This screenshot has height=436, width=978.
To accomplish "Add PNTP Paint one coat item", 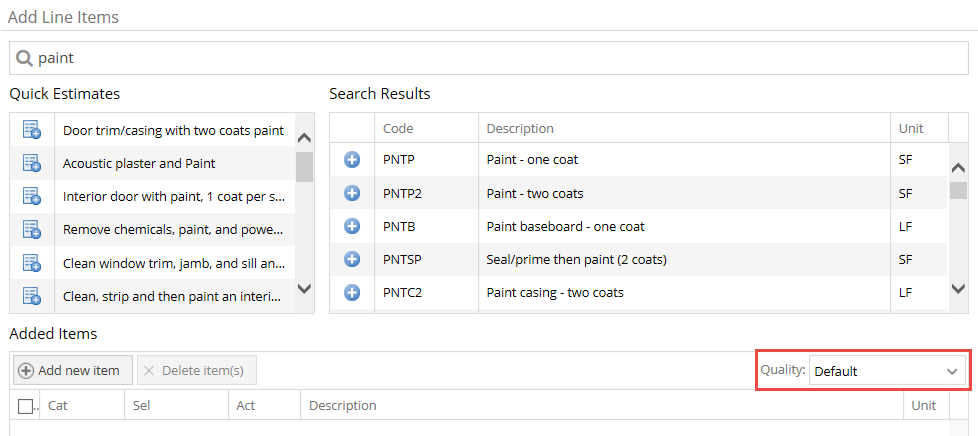I will 352,160.
